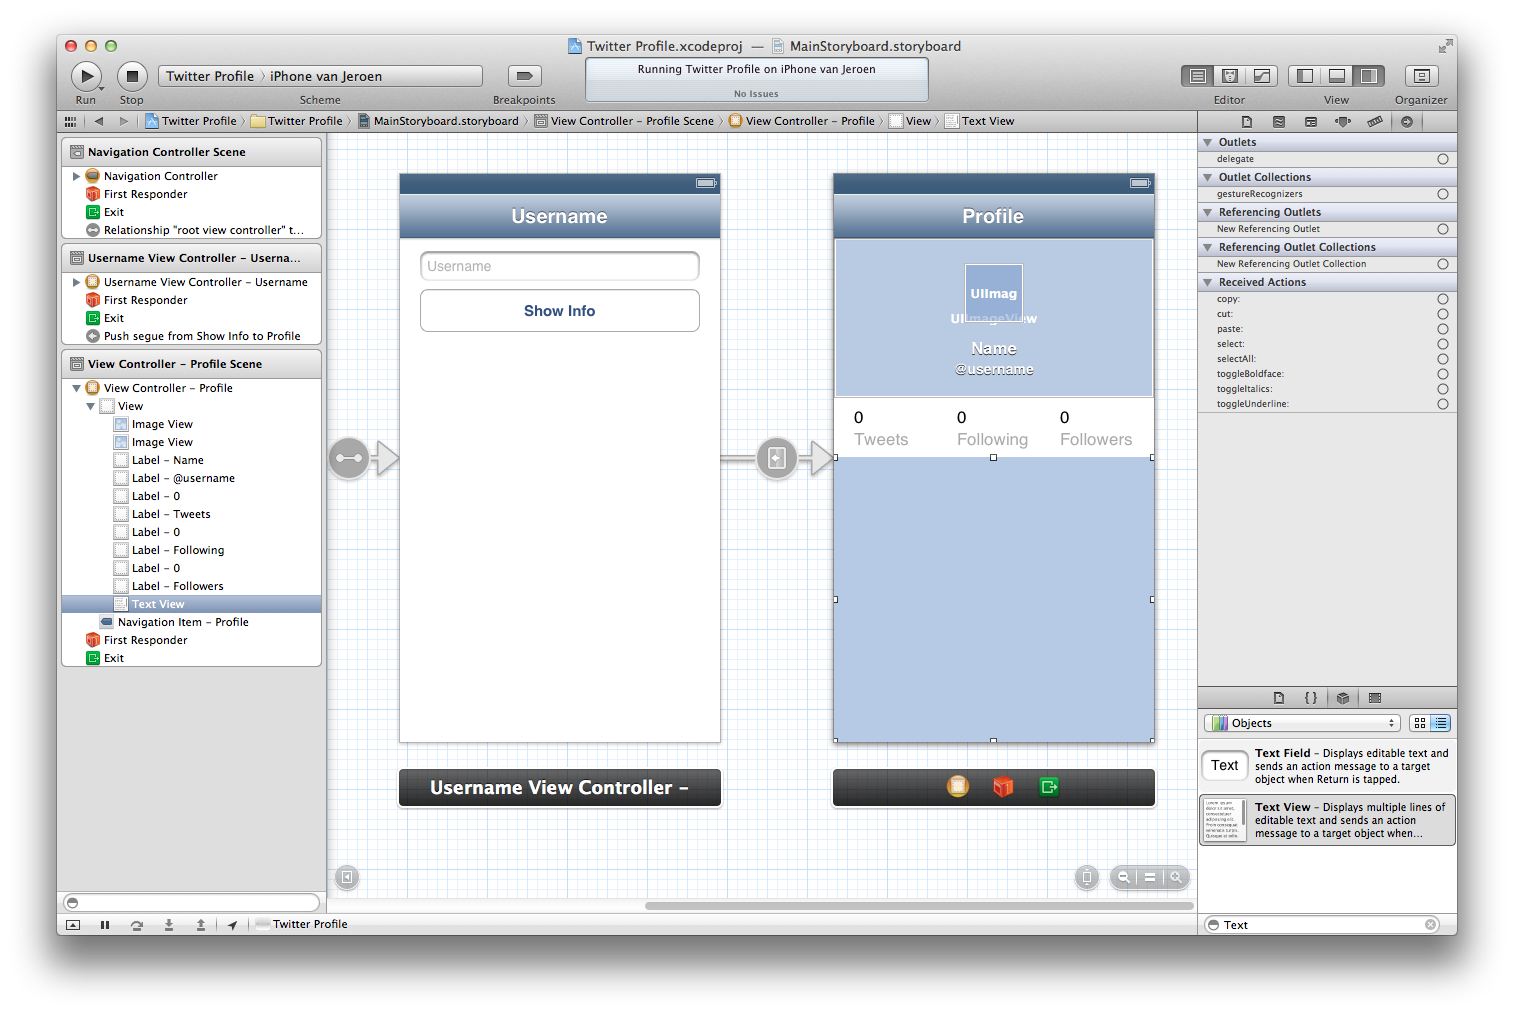
Task: Click the root view controller segue icon
Action: (349, 458)
